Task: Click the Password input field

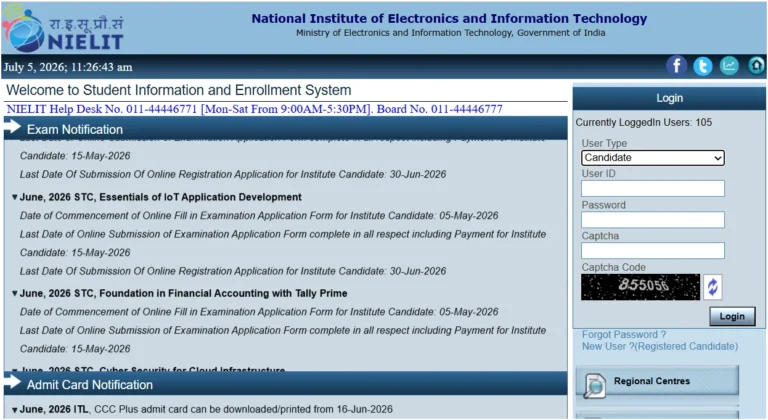Action: 653,220
